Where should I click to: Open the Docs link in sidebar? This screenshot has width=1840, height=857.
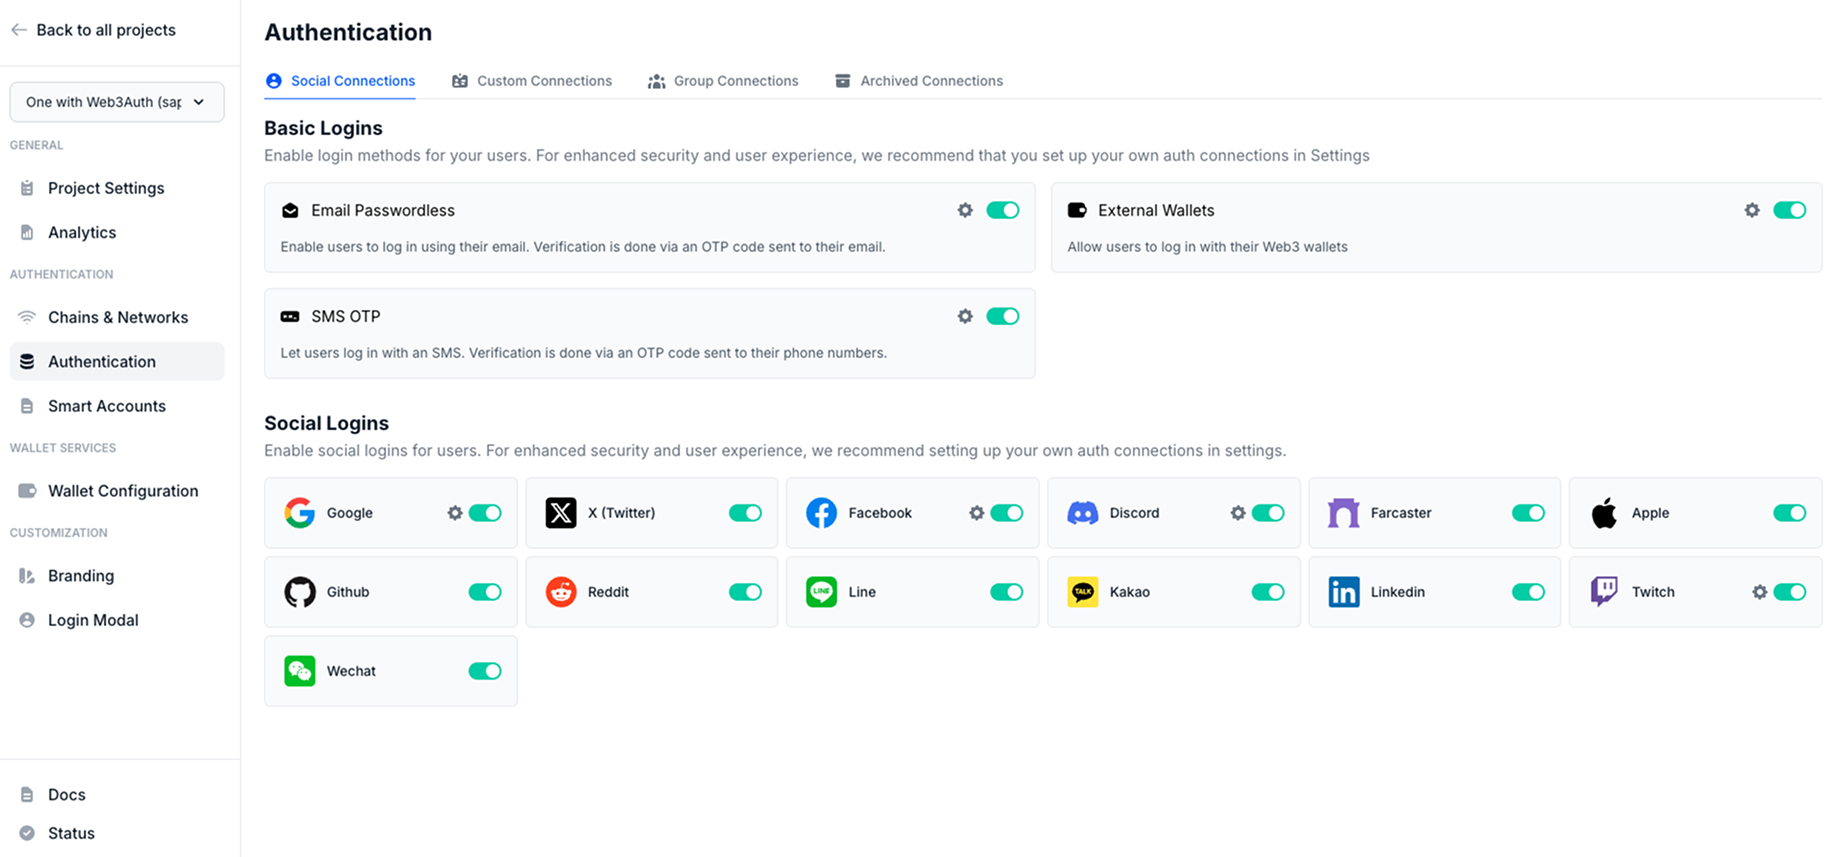point(66,795)
